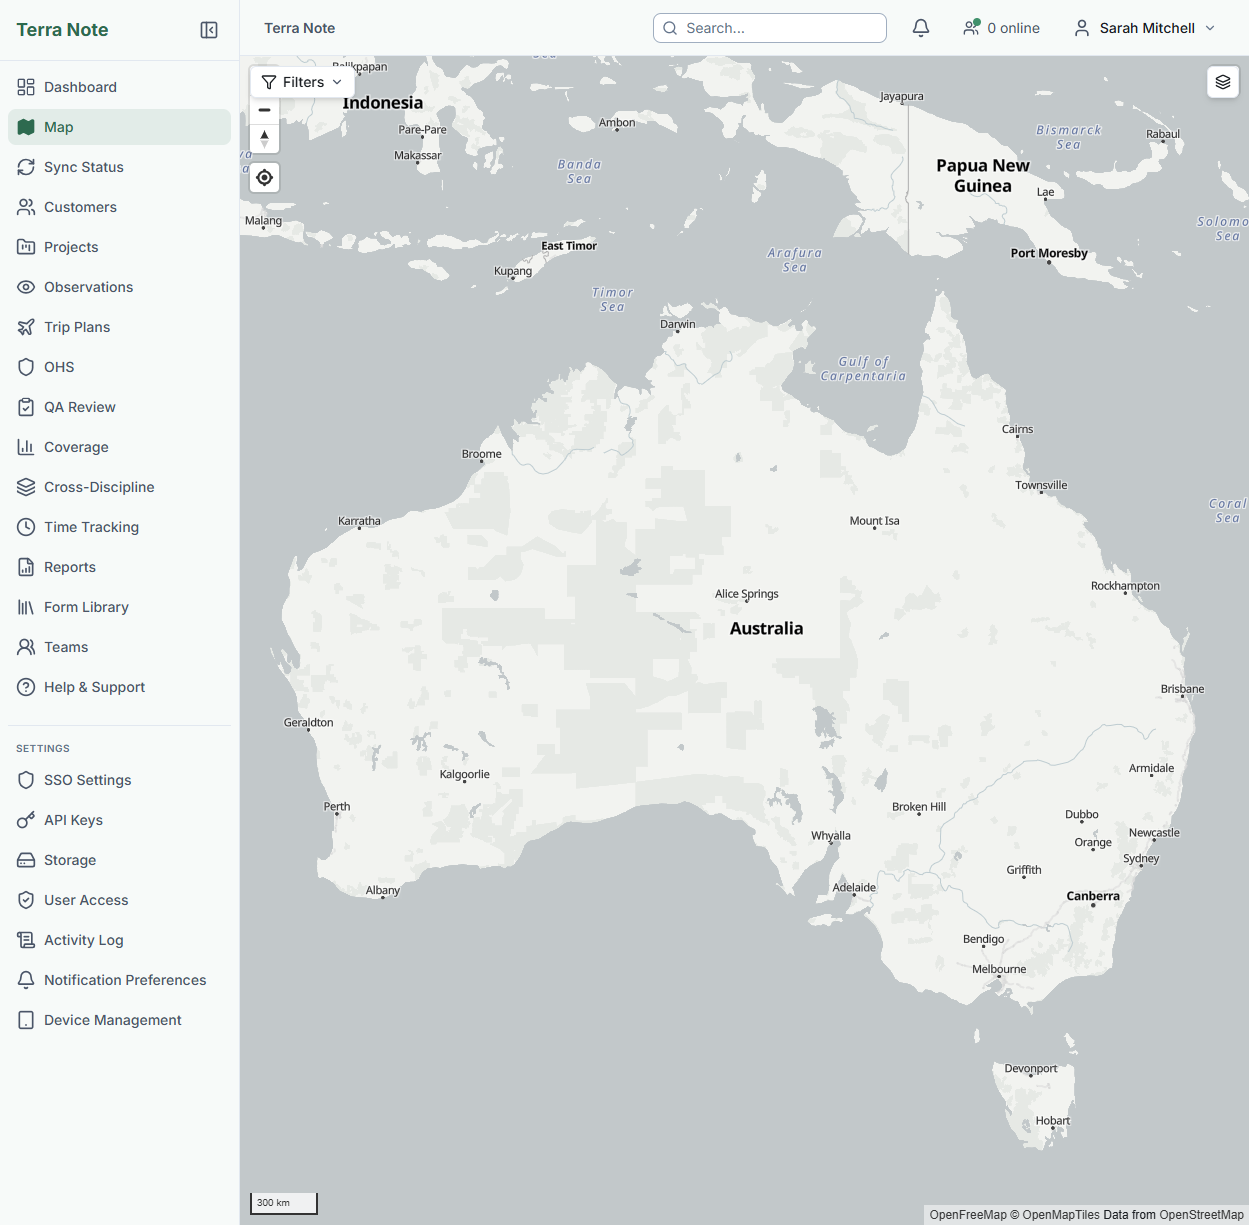Select Dashboard in the navigation
The height and width of the screenshot is (1225, 1249).
coord(80,87)
